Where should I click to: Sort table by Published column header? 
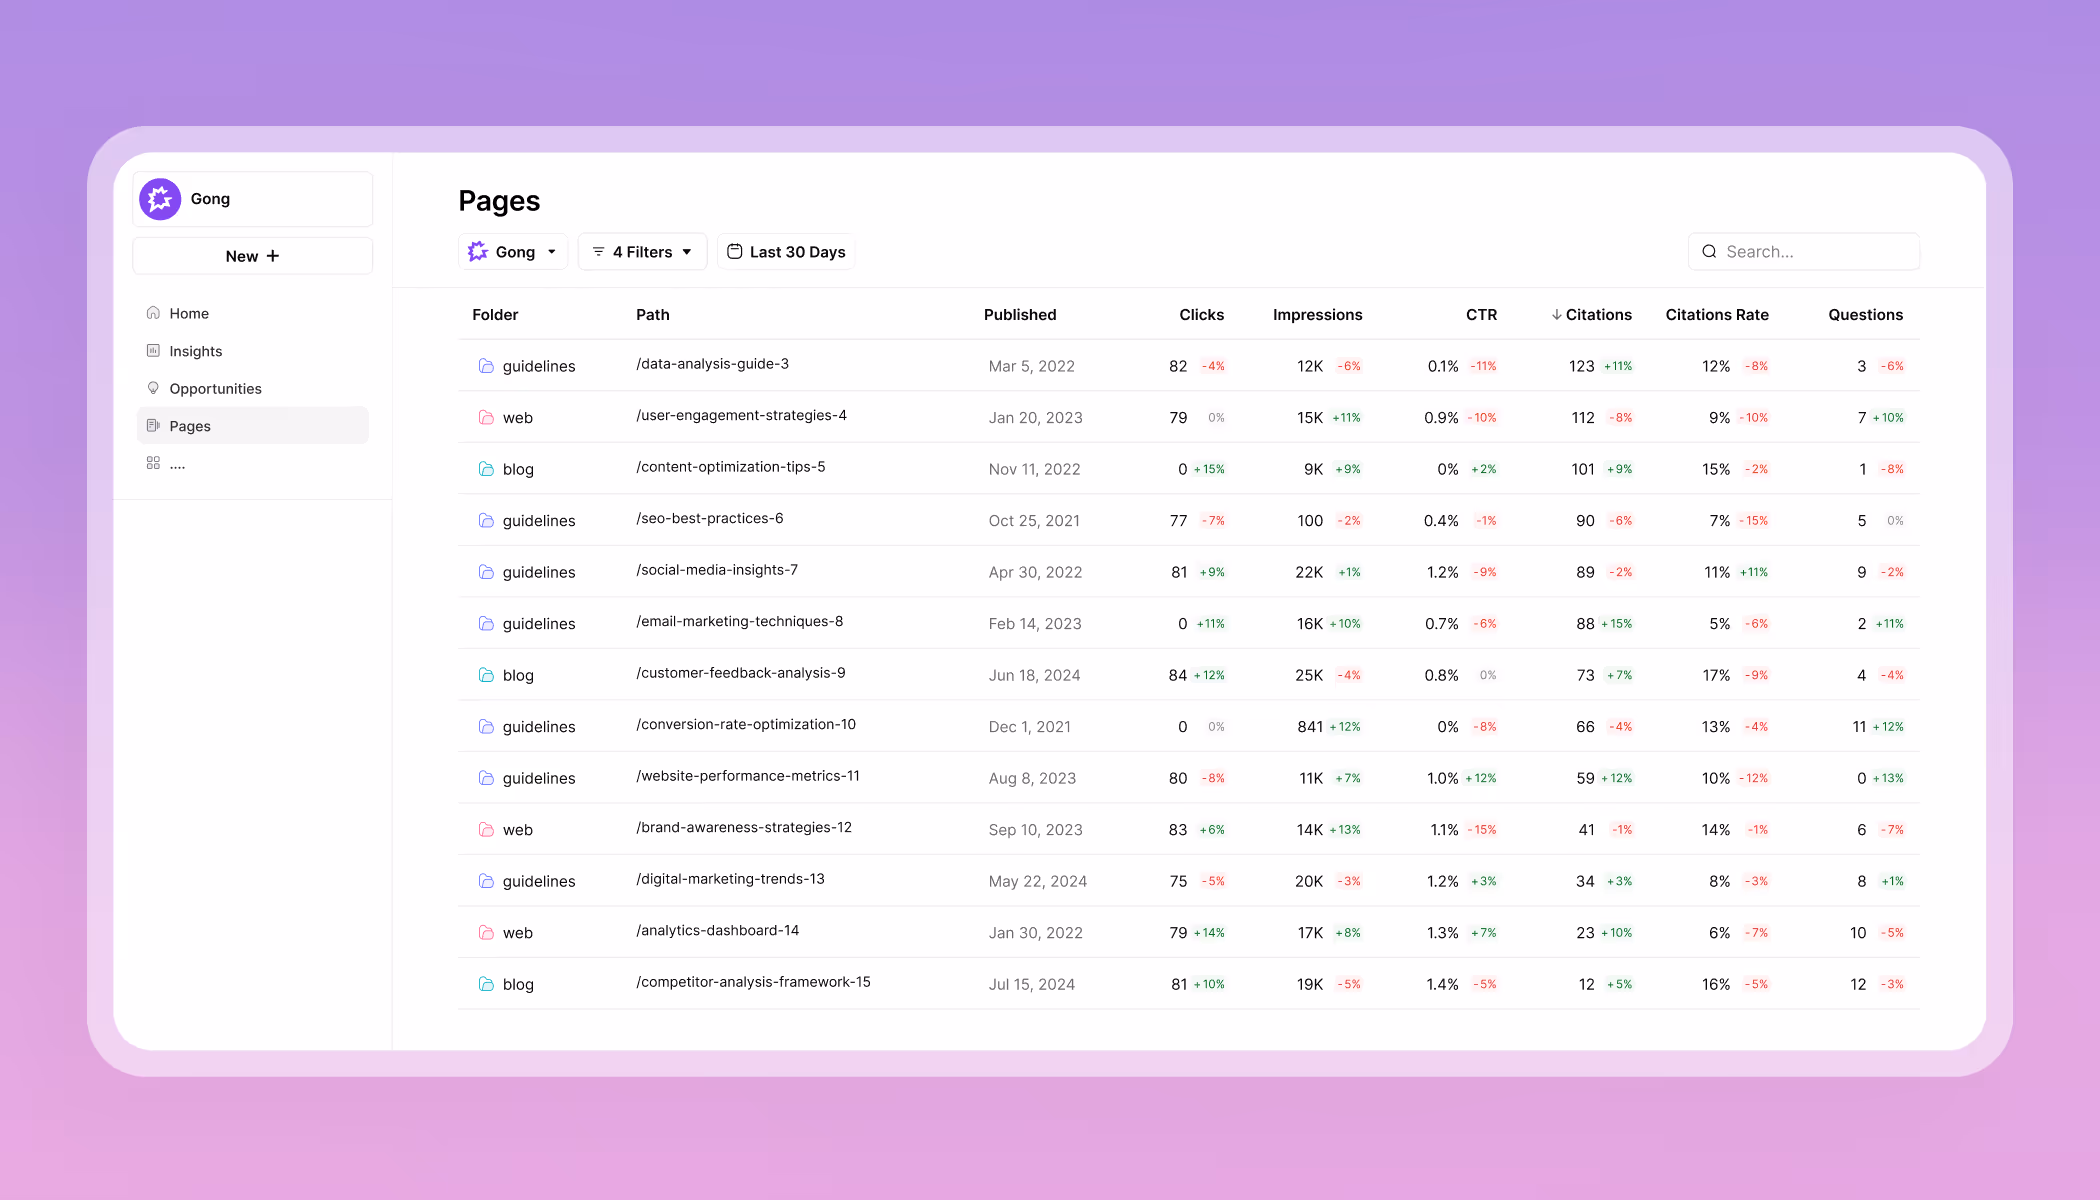1019,315
